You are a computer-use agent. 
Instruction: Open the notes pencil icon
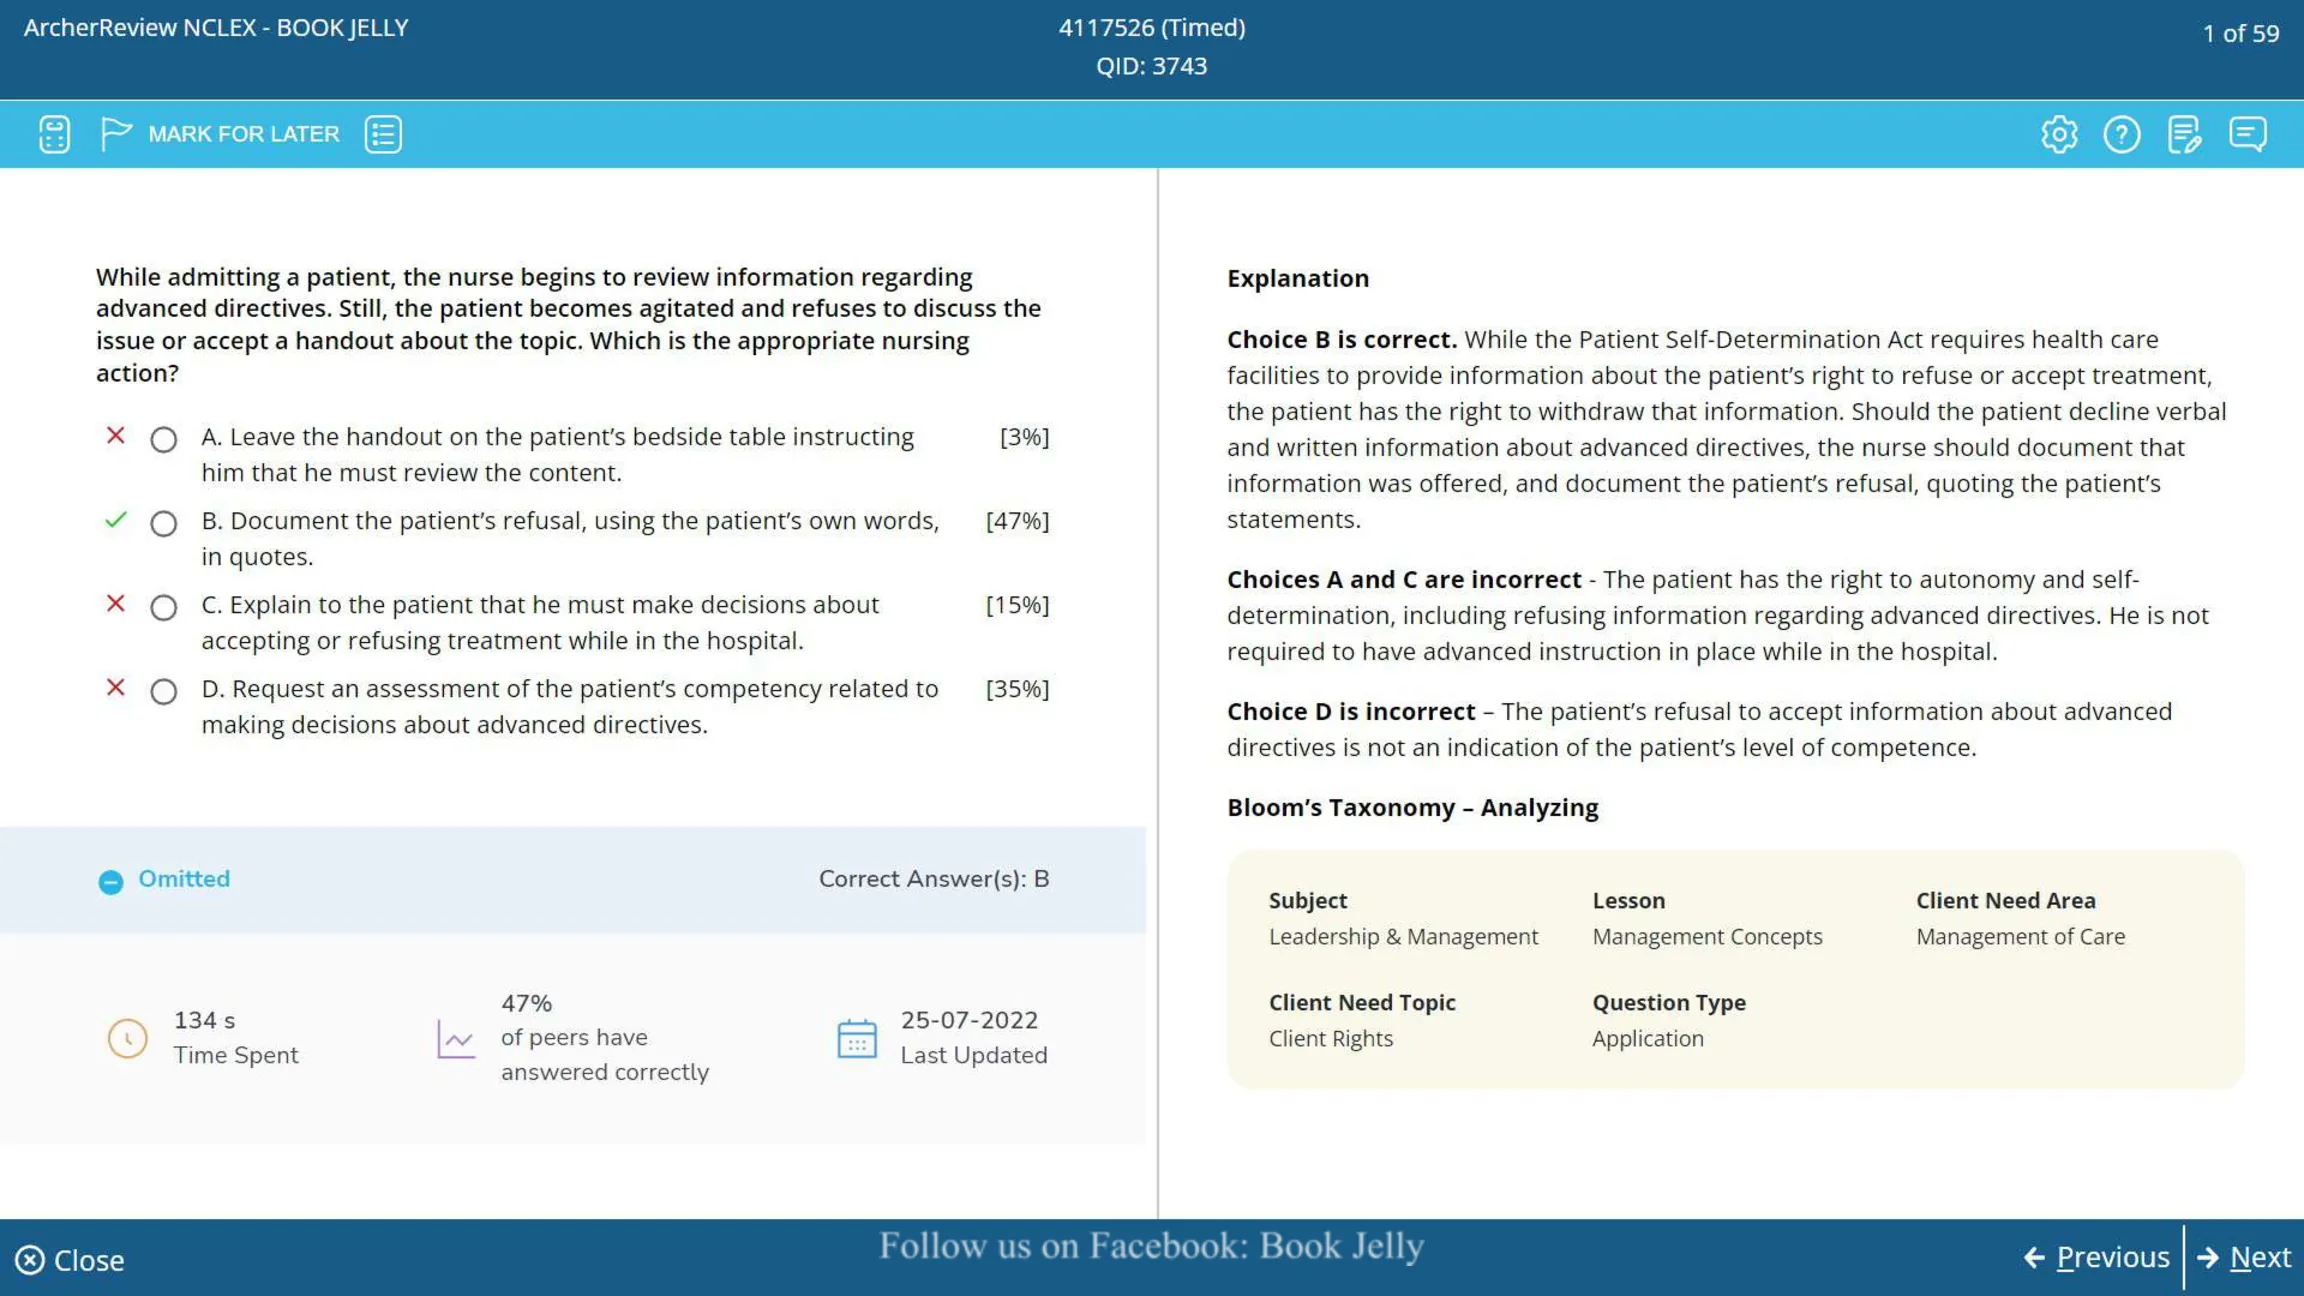tap(2185, 134)
